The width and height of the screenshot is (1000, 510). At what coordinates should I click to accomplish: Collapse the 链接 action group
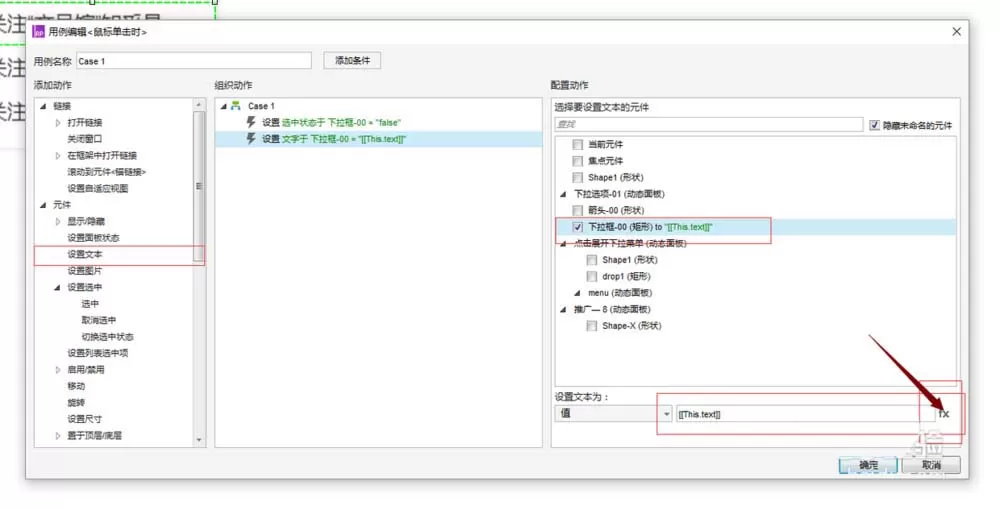(x=43, y=106)
